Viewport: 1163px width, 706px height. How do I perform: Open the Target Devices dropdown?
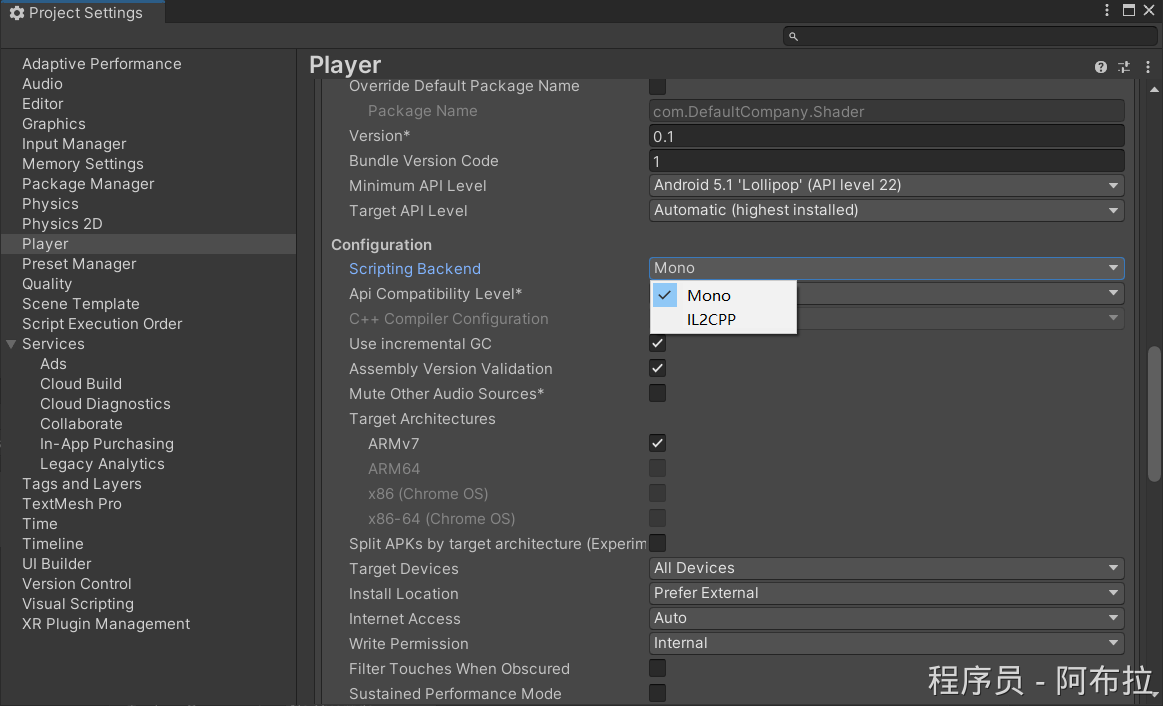click(x=886, y=568)
